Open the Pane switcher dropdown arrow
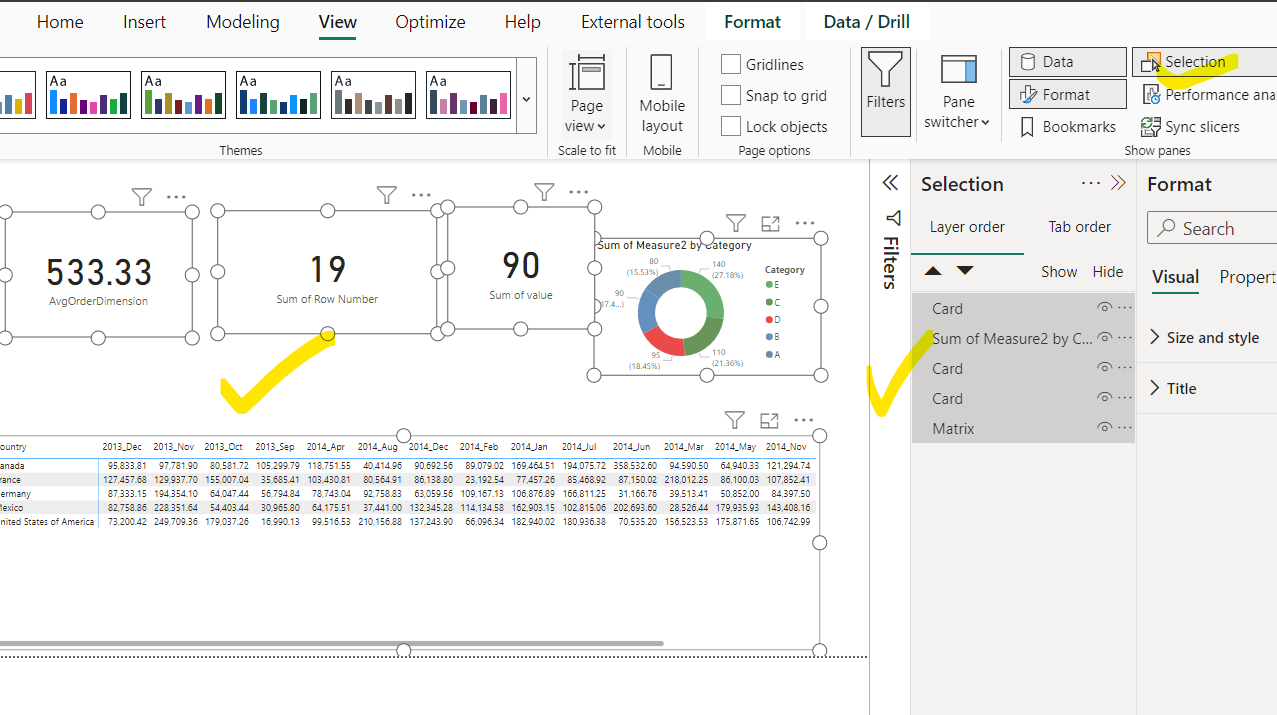 click(x=985, y=123)
